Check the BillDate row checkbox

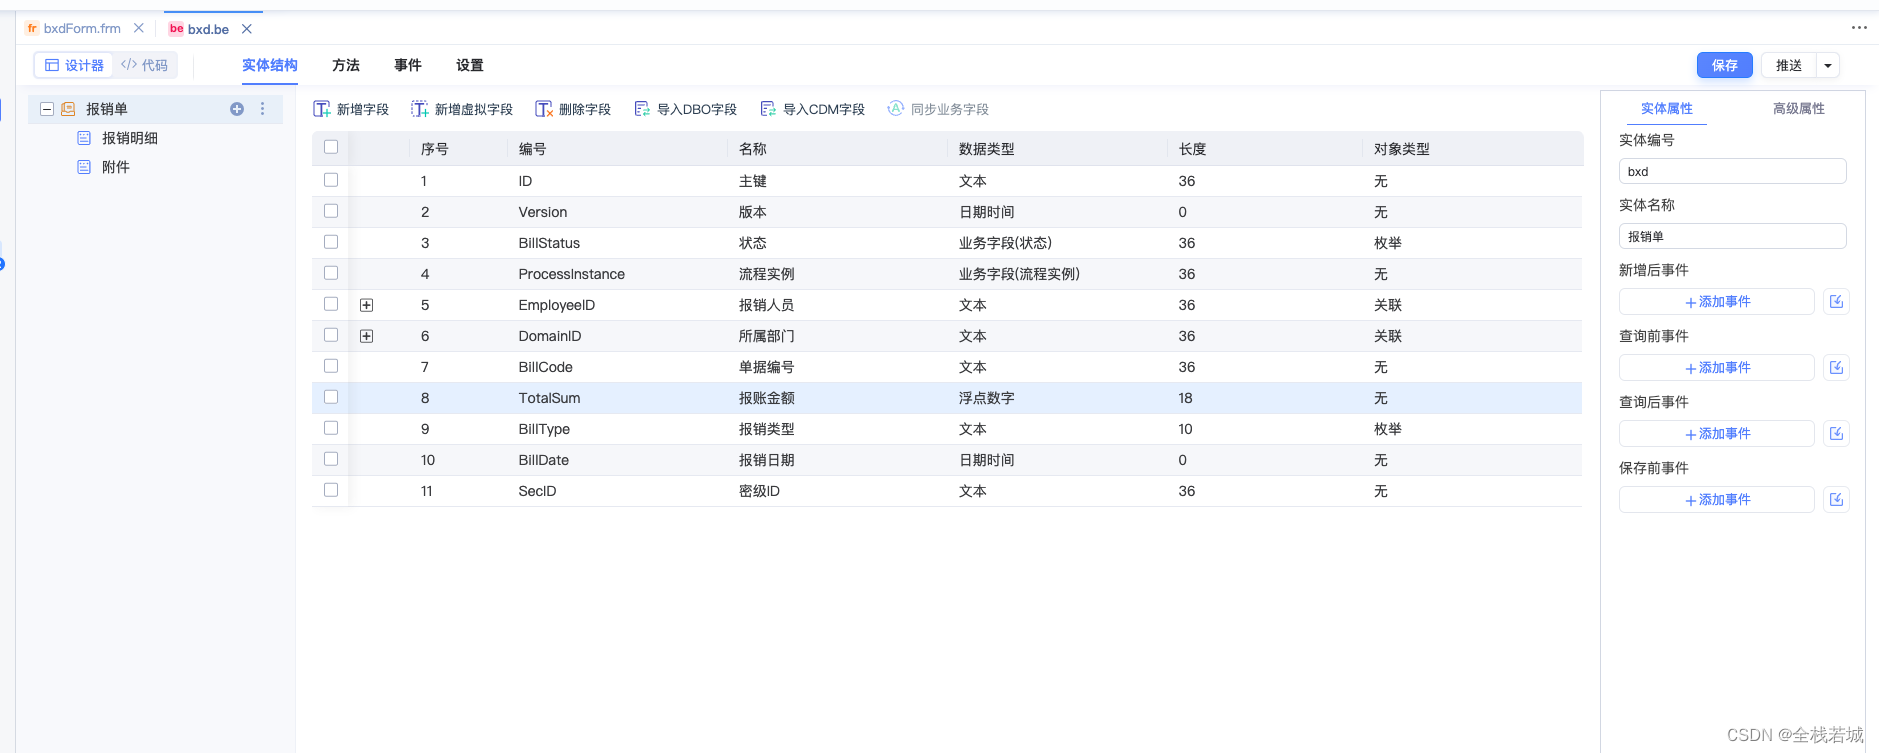click(331, 459)
